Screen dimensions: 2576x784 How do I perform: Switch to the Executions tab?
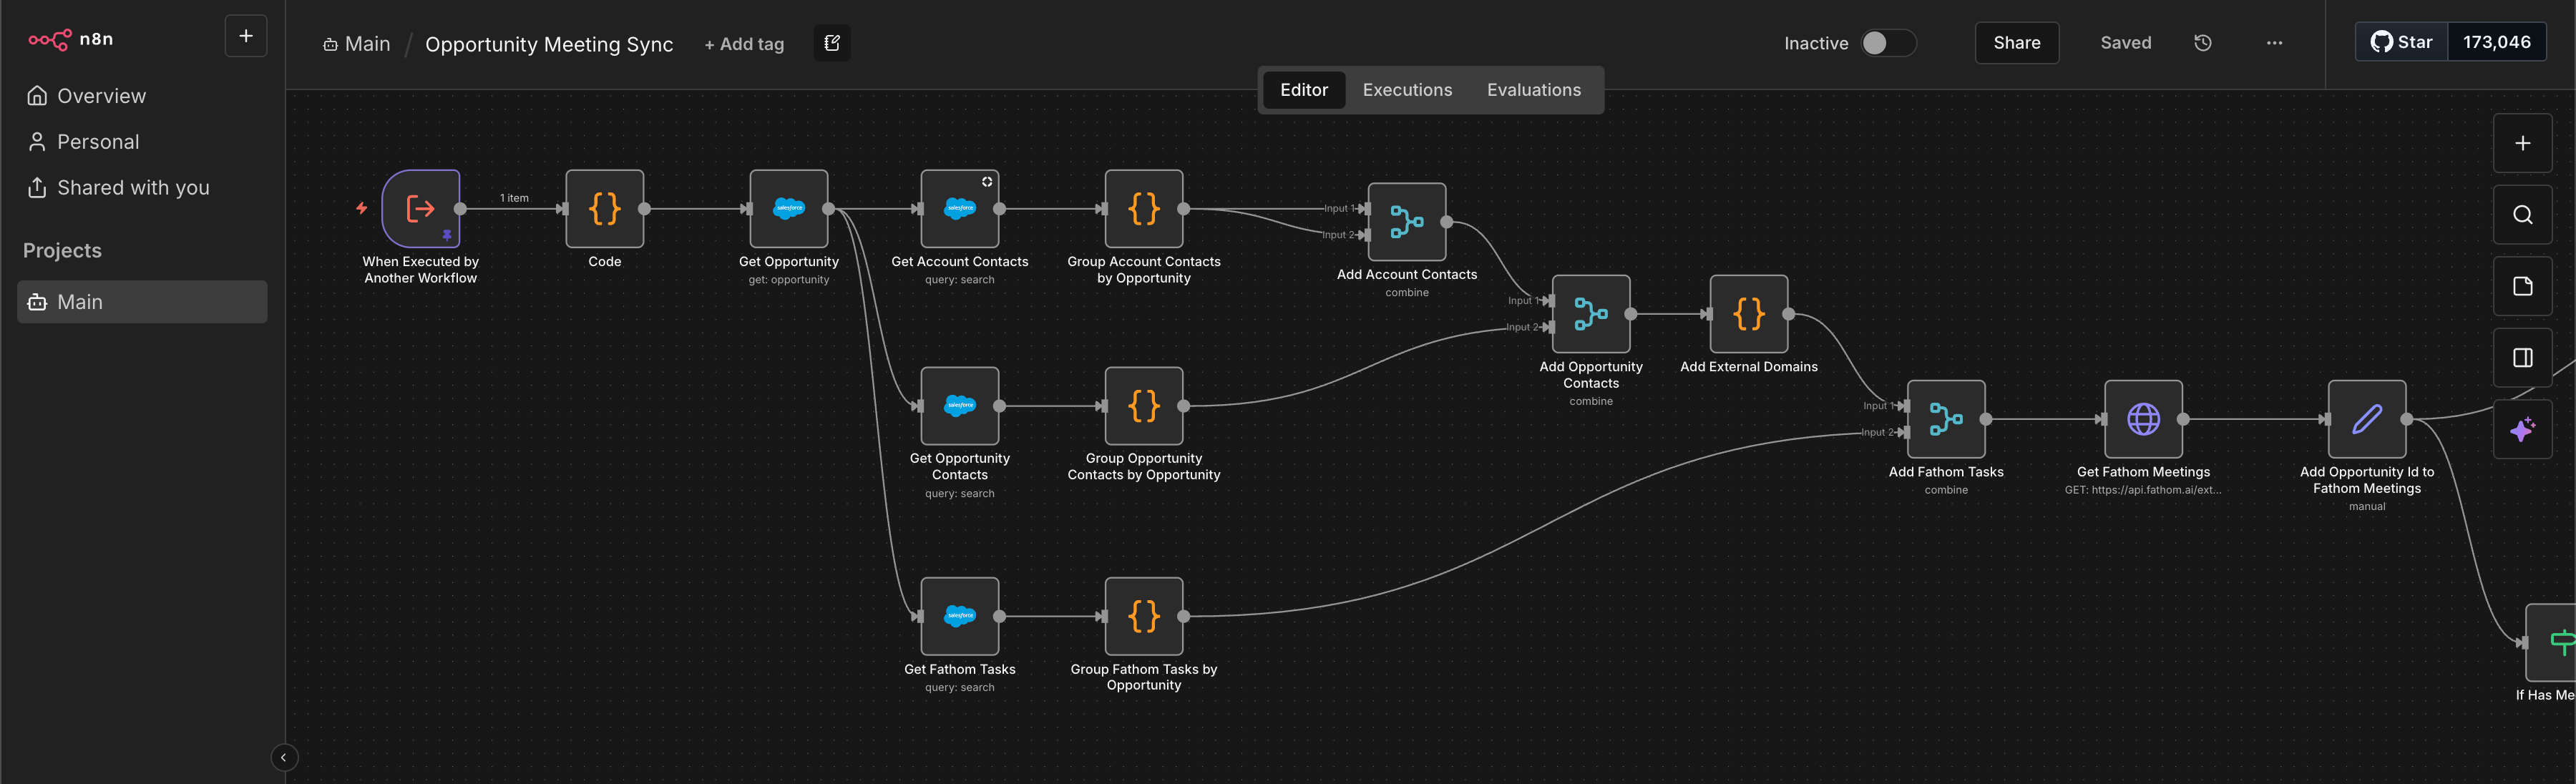pyautogui.click(x=1406, y=90)
